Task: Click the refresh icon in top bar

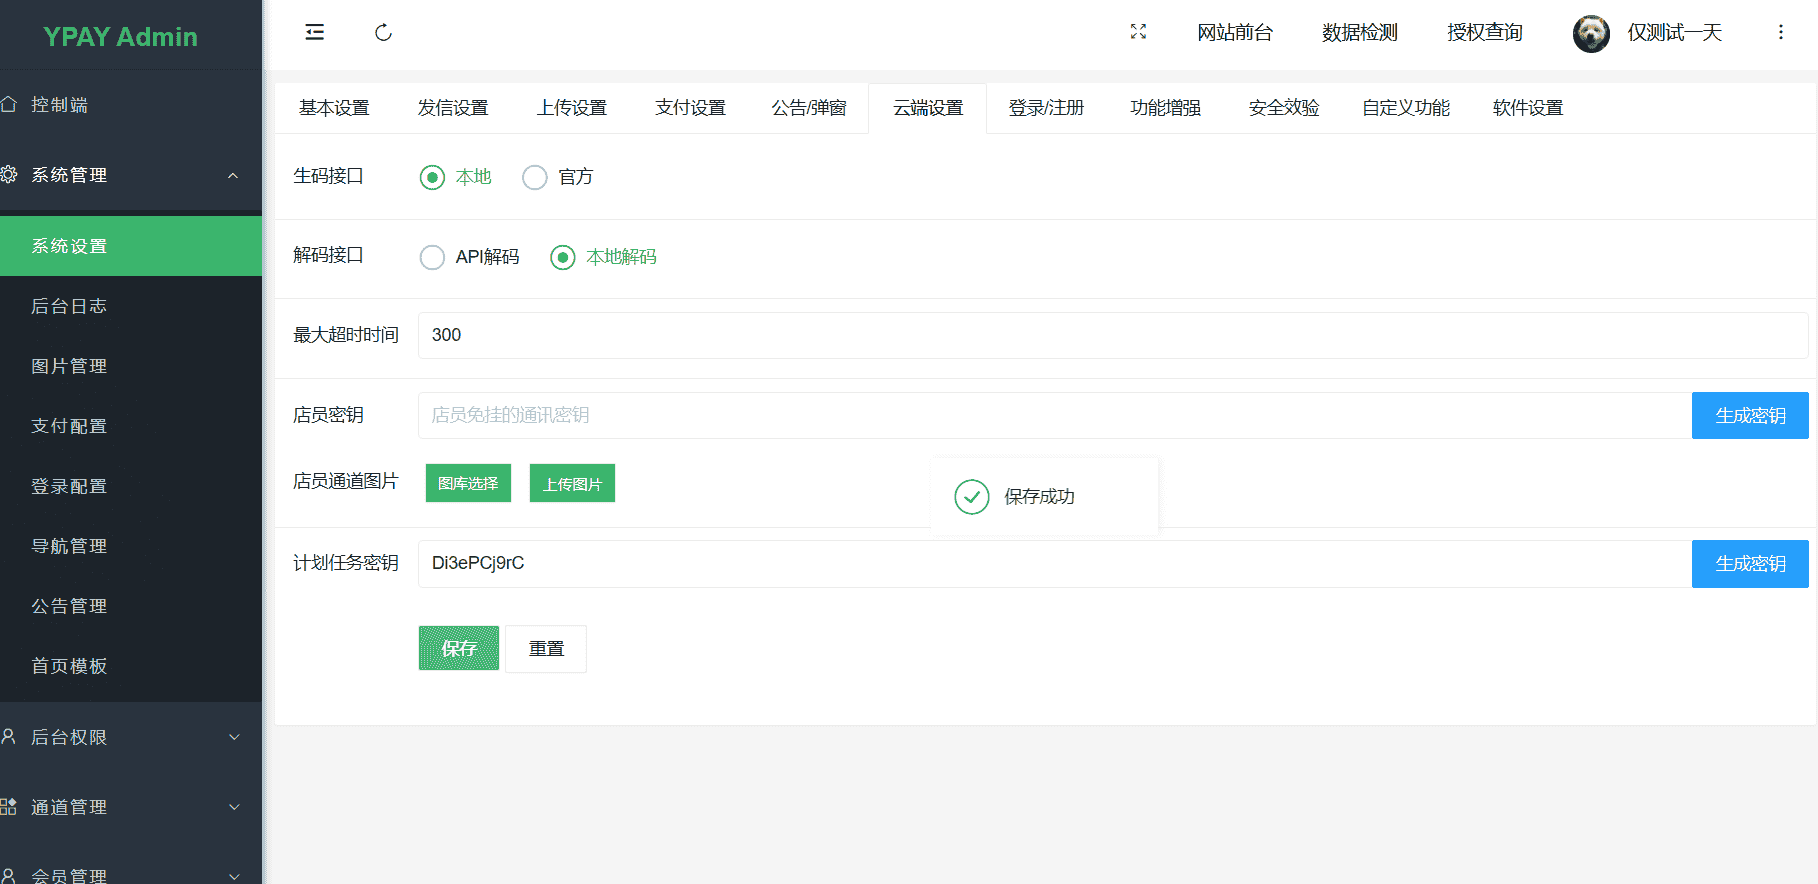Action: click(x=383, y=33)
